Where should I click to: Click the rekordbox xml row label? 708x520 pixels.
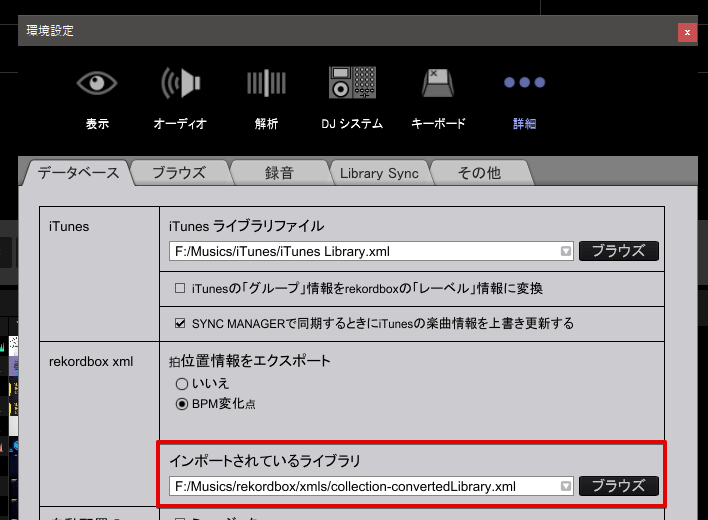pyautogui.click(x=91, y=362)
